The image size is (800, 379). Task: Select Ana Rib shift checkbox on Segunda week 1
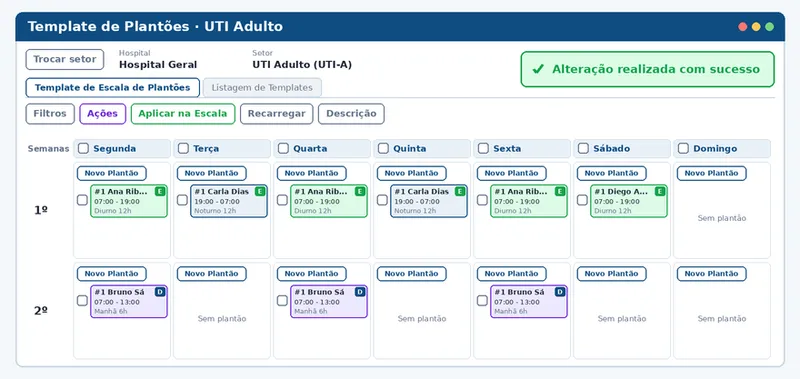(82, 200)
